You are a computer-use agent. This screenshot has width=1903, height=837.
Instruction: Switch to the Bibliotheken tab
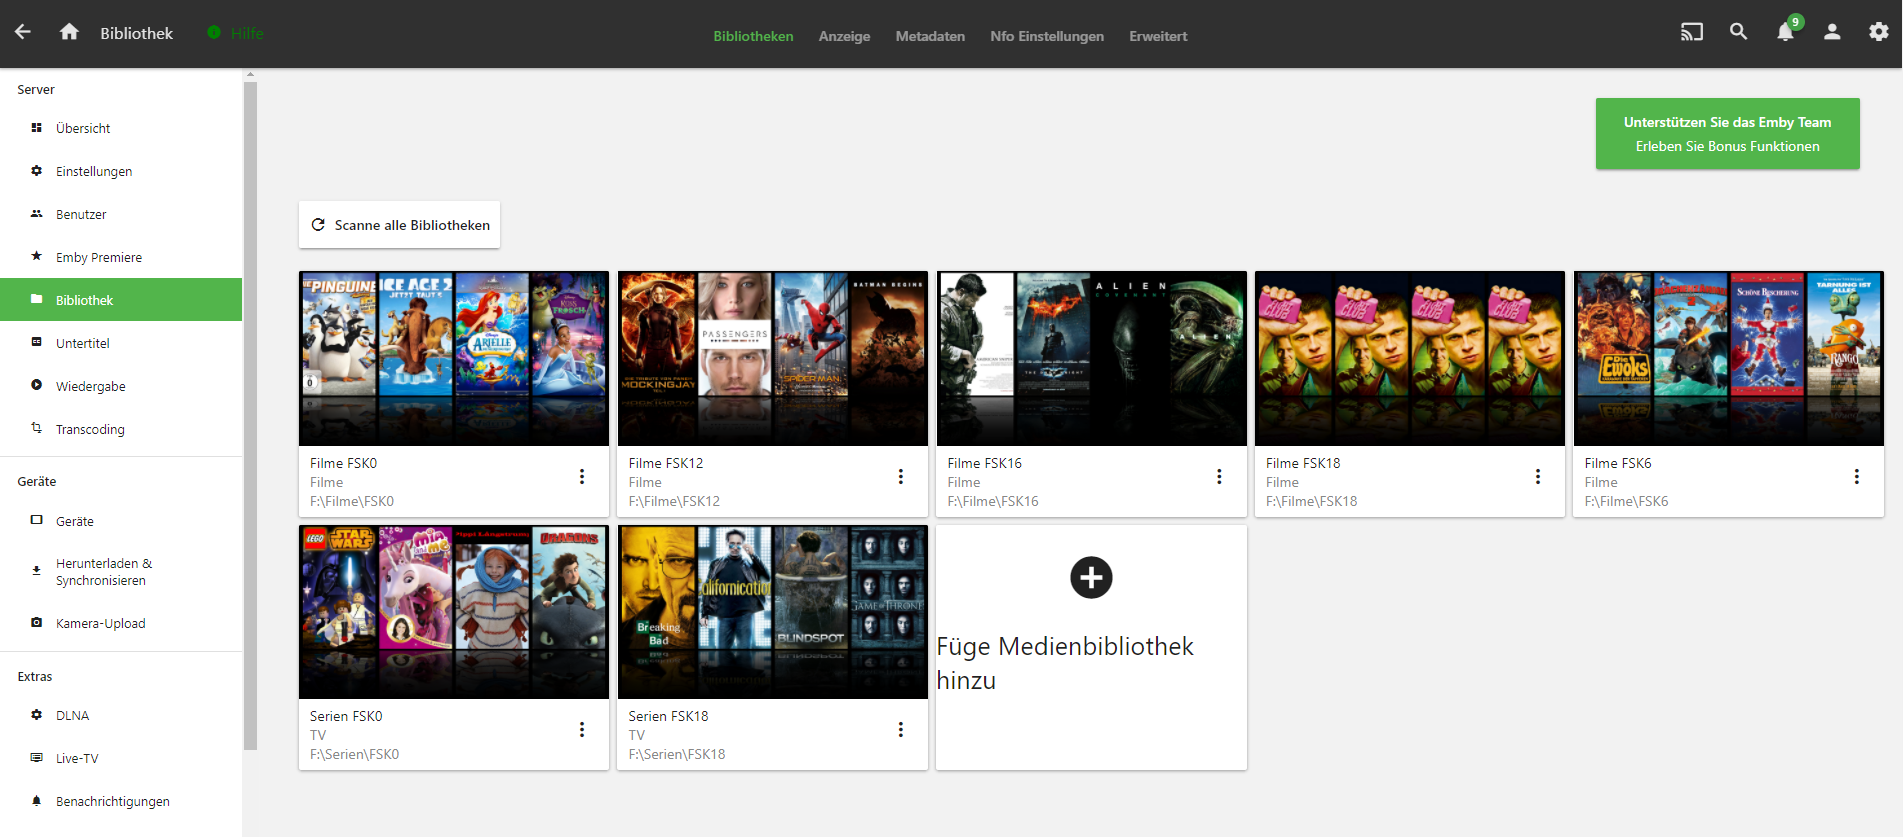click(753, 36)
